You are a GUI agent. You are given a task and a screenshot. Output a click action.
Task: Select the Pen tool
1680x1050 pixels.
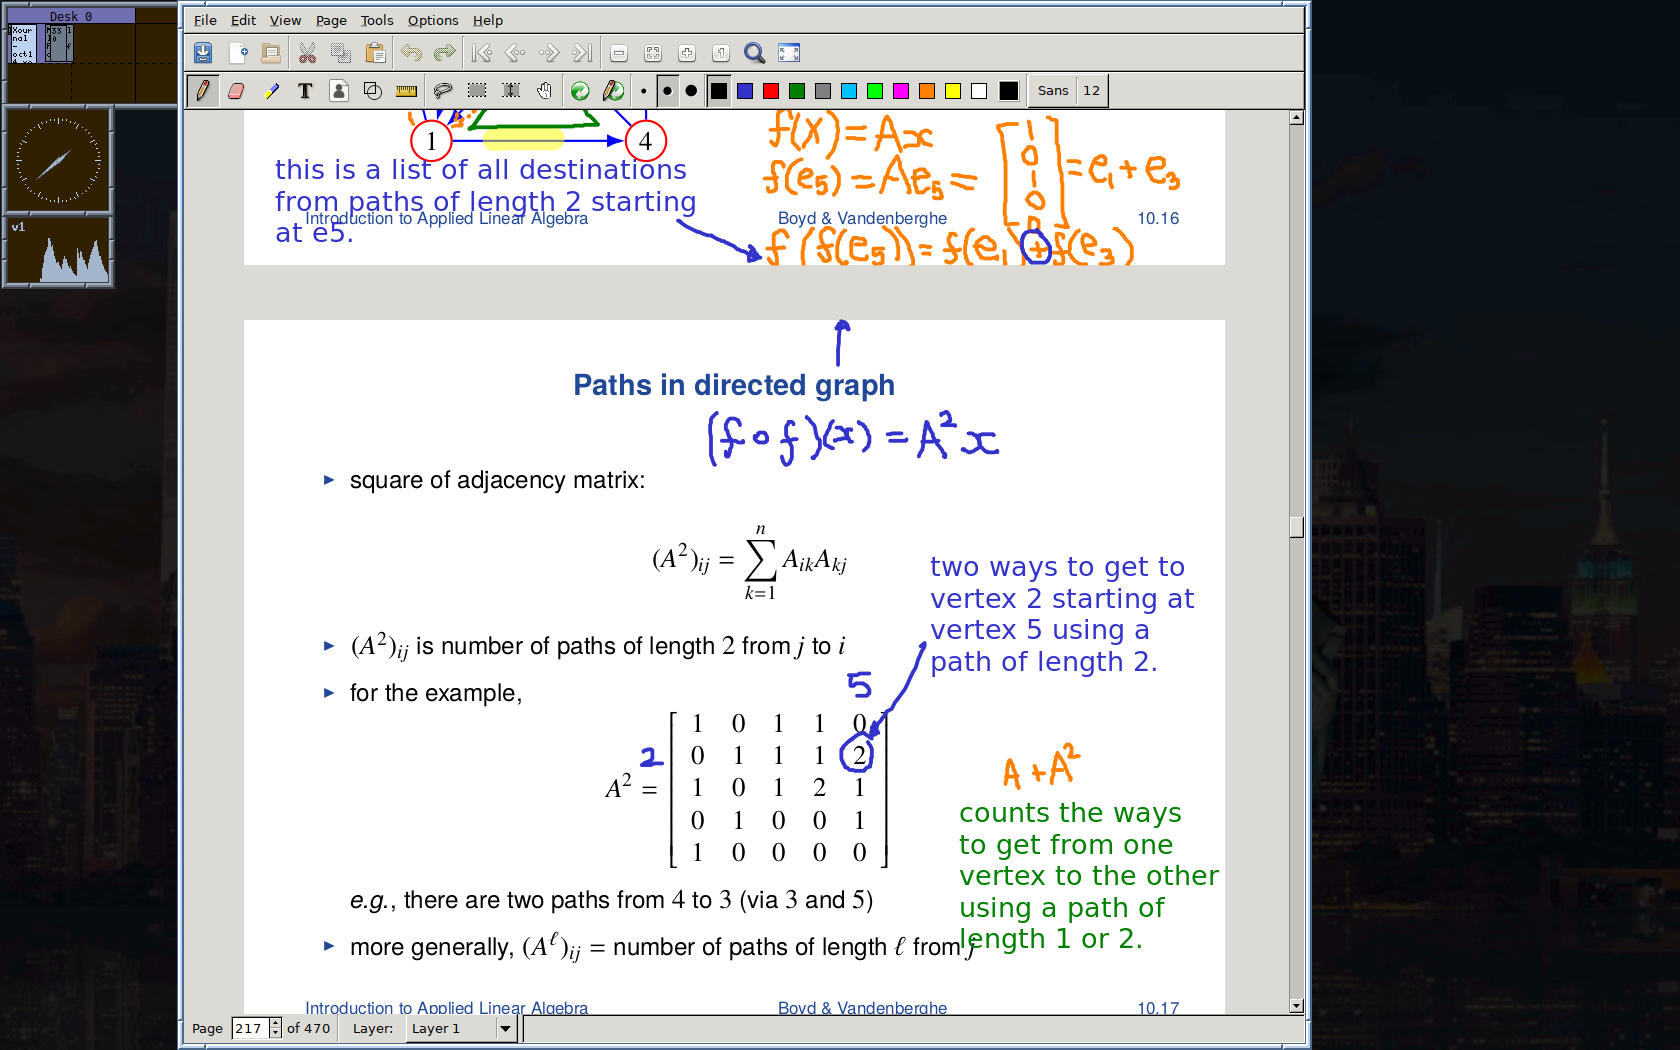pos(202,90)
